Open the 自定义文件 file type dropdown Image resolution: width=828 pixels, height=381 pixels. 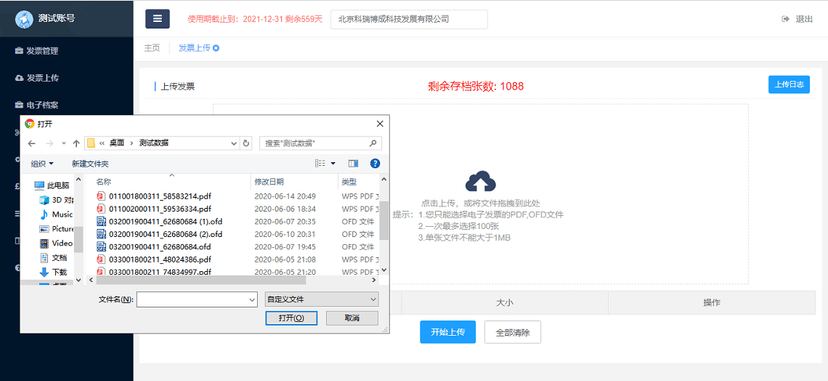(x=322, y=299)
